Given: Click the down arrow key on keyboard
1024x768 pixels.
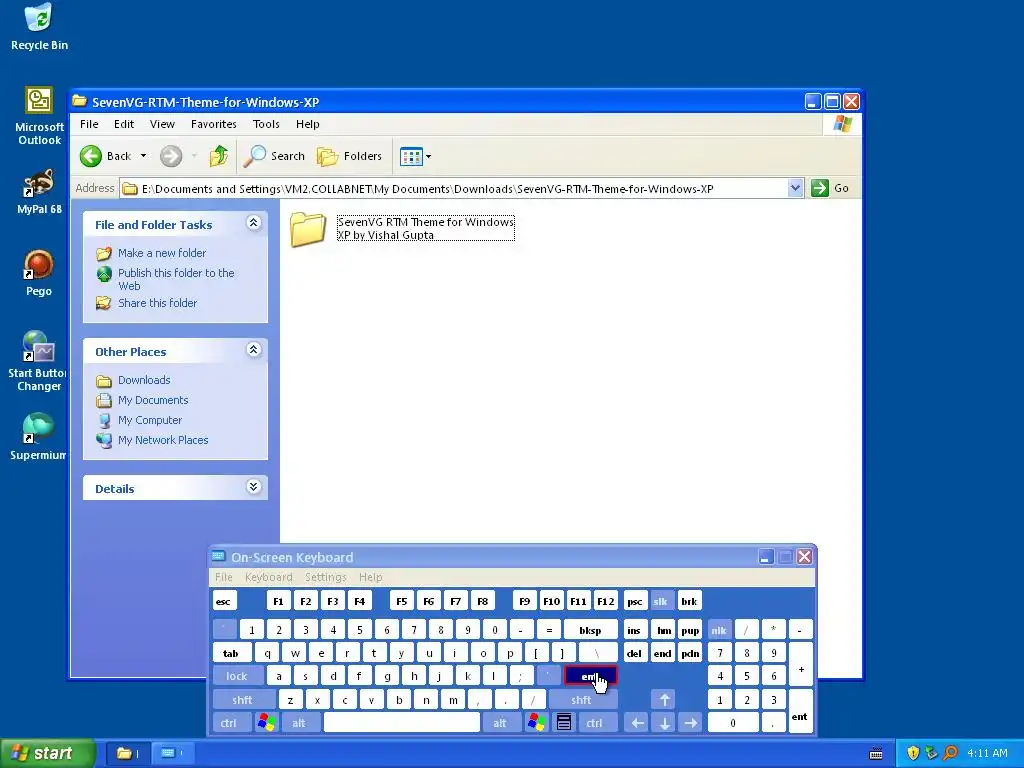Looking at the screenshot, I should 664,723.
